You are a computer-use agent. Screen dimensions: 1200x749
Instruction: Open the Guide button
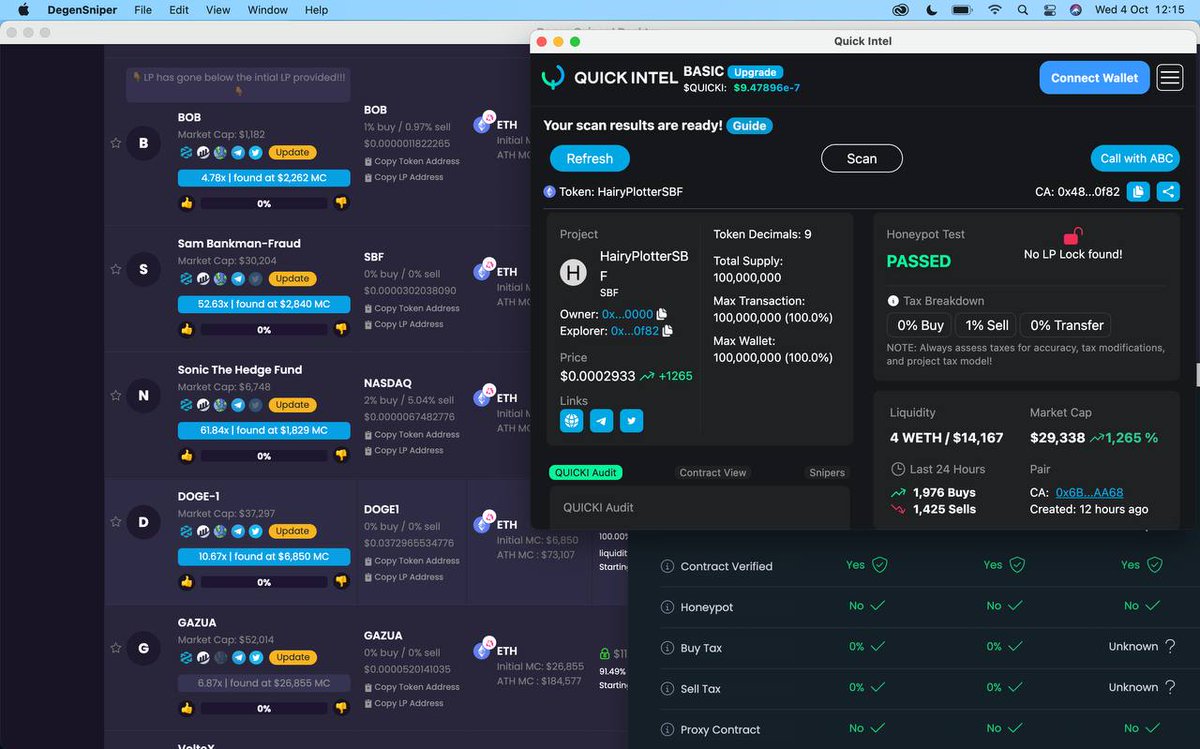point(749,126)
